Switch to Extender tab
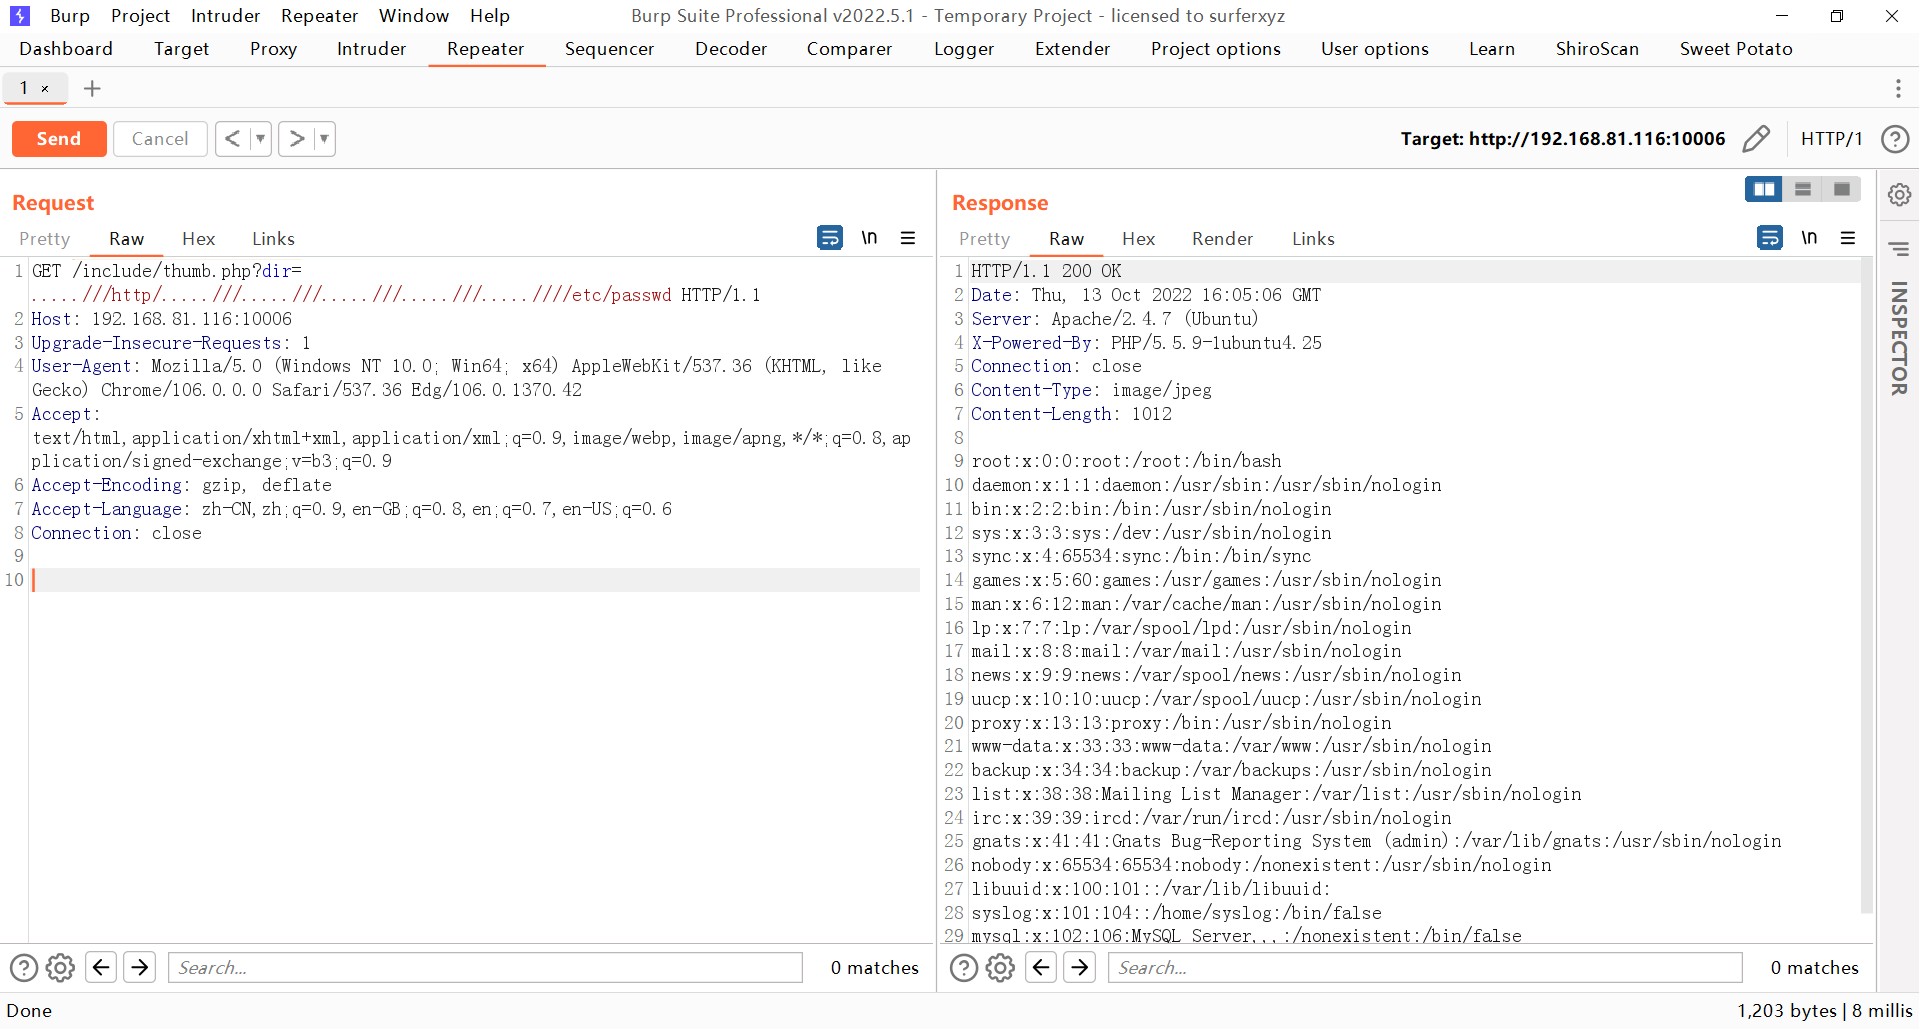 1072,49
